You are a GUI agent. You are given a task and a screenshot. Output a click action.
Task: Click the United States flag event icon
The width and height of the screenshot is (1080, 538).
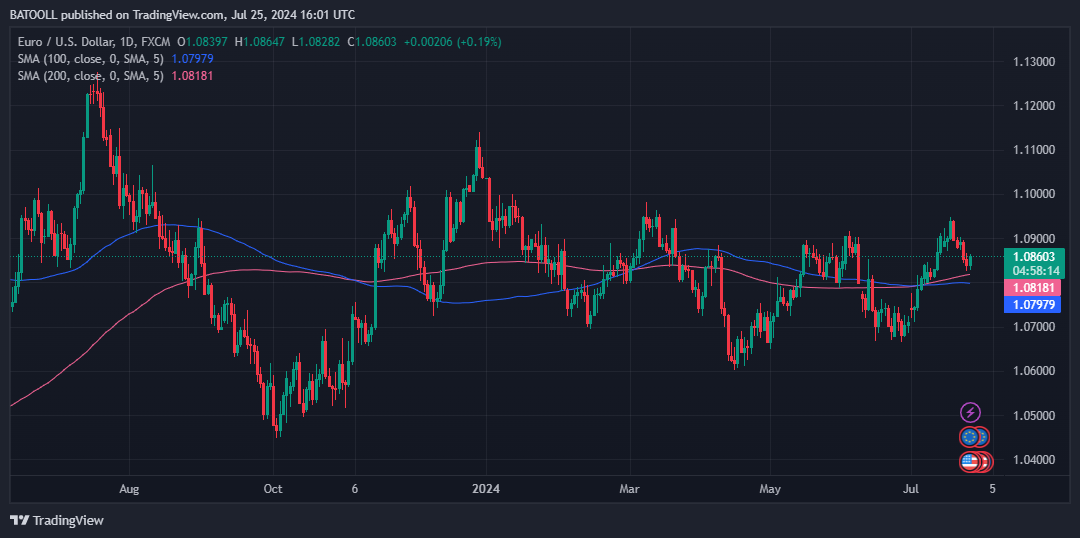click(x=969, y=461)
